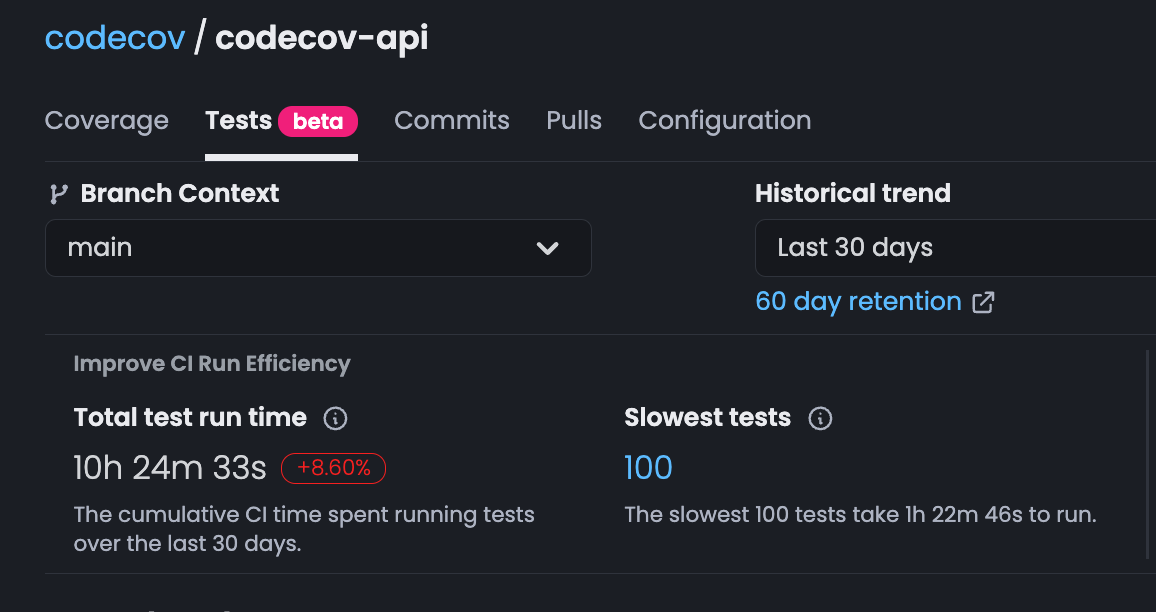Click the 100 slowest tests link
Viewport: 1156px width, 612px height.
click(x=648, y=468)
